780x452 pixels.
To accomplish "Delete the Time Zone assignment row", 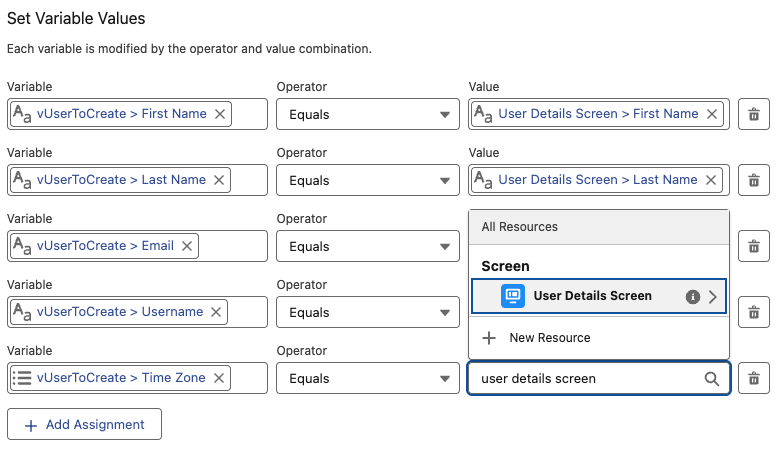I will click(753, 378).
